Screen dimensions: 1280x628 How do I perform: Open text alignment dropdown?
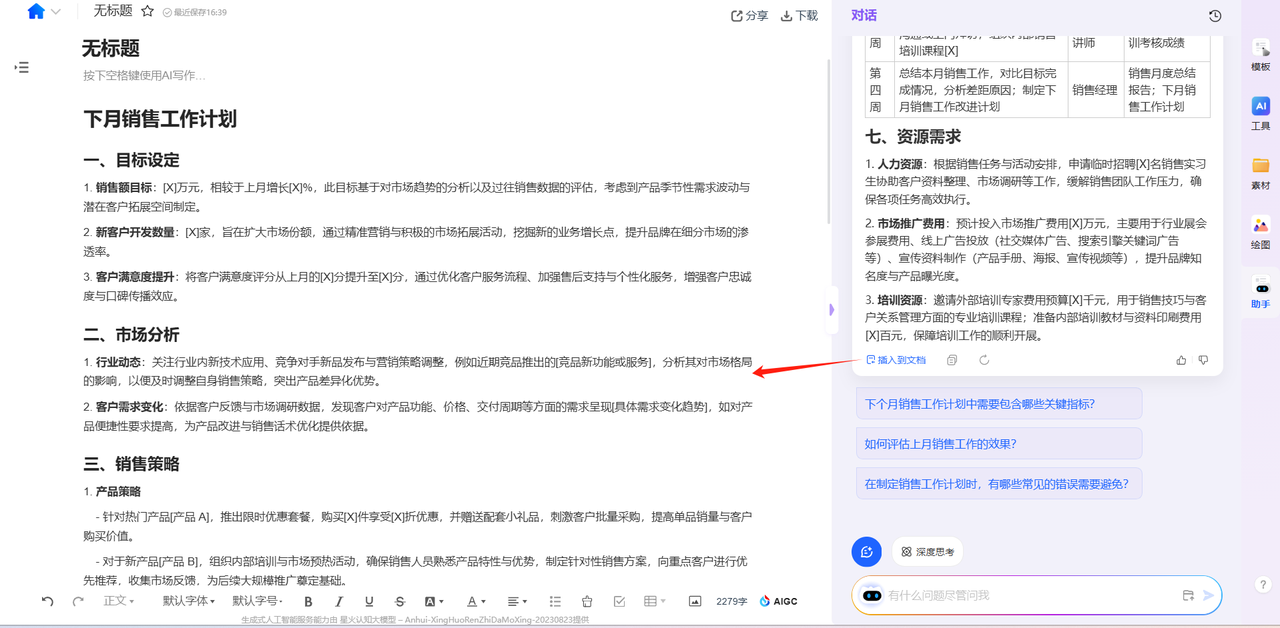517,601
